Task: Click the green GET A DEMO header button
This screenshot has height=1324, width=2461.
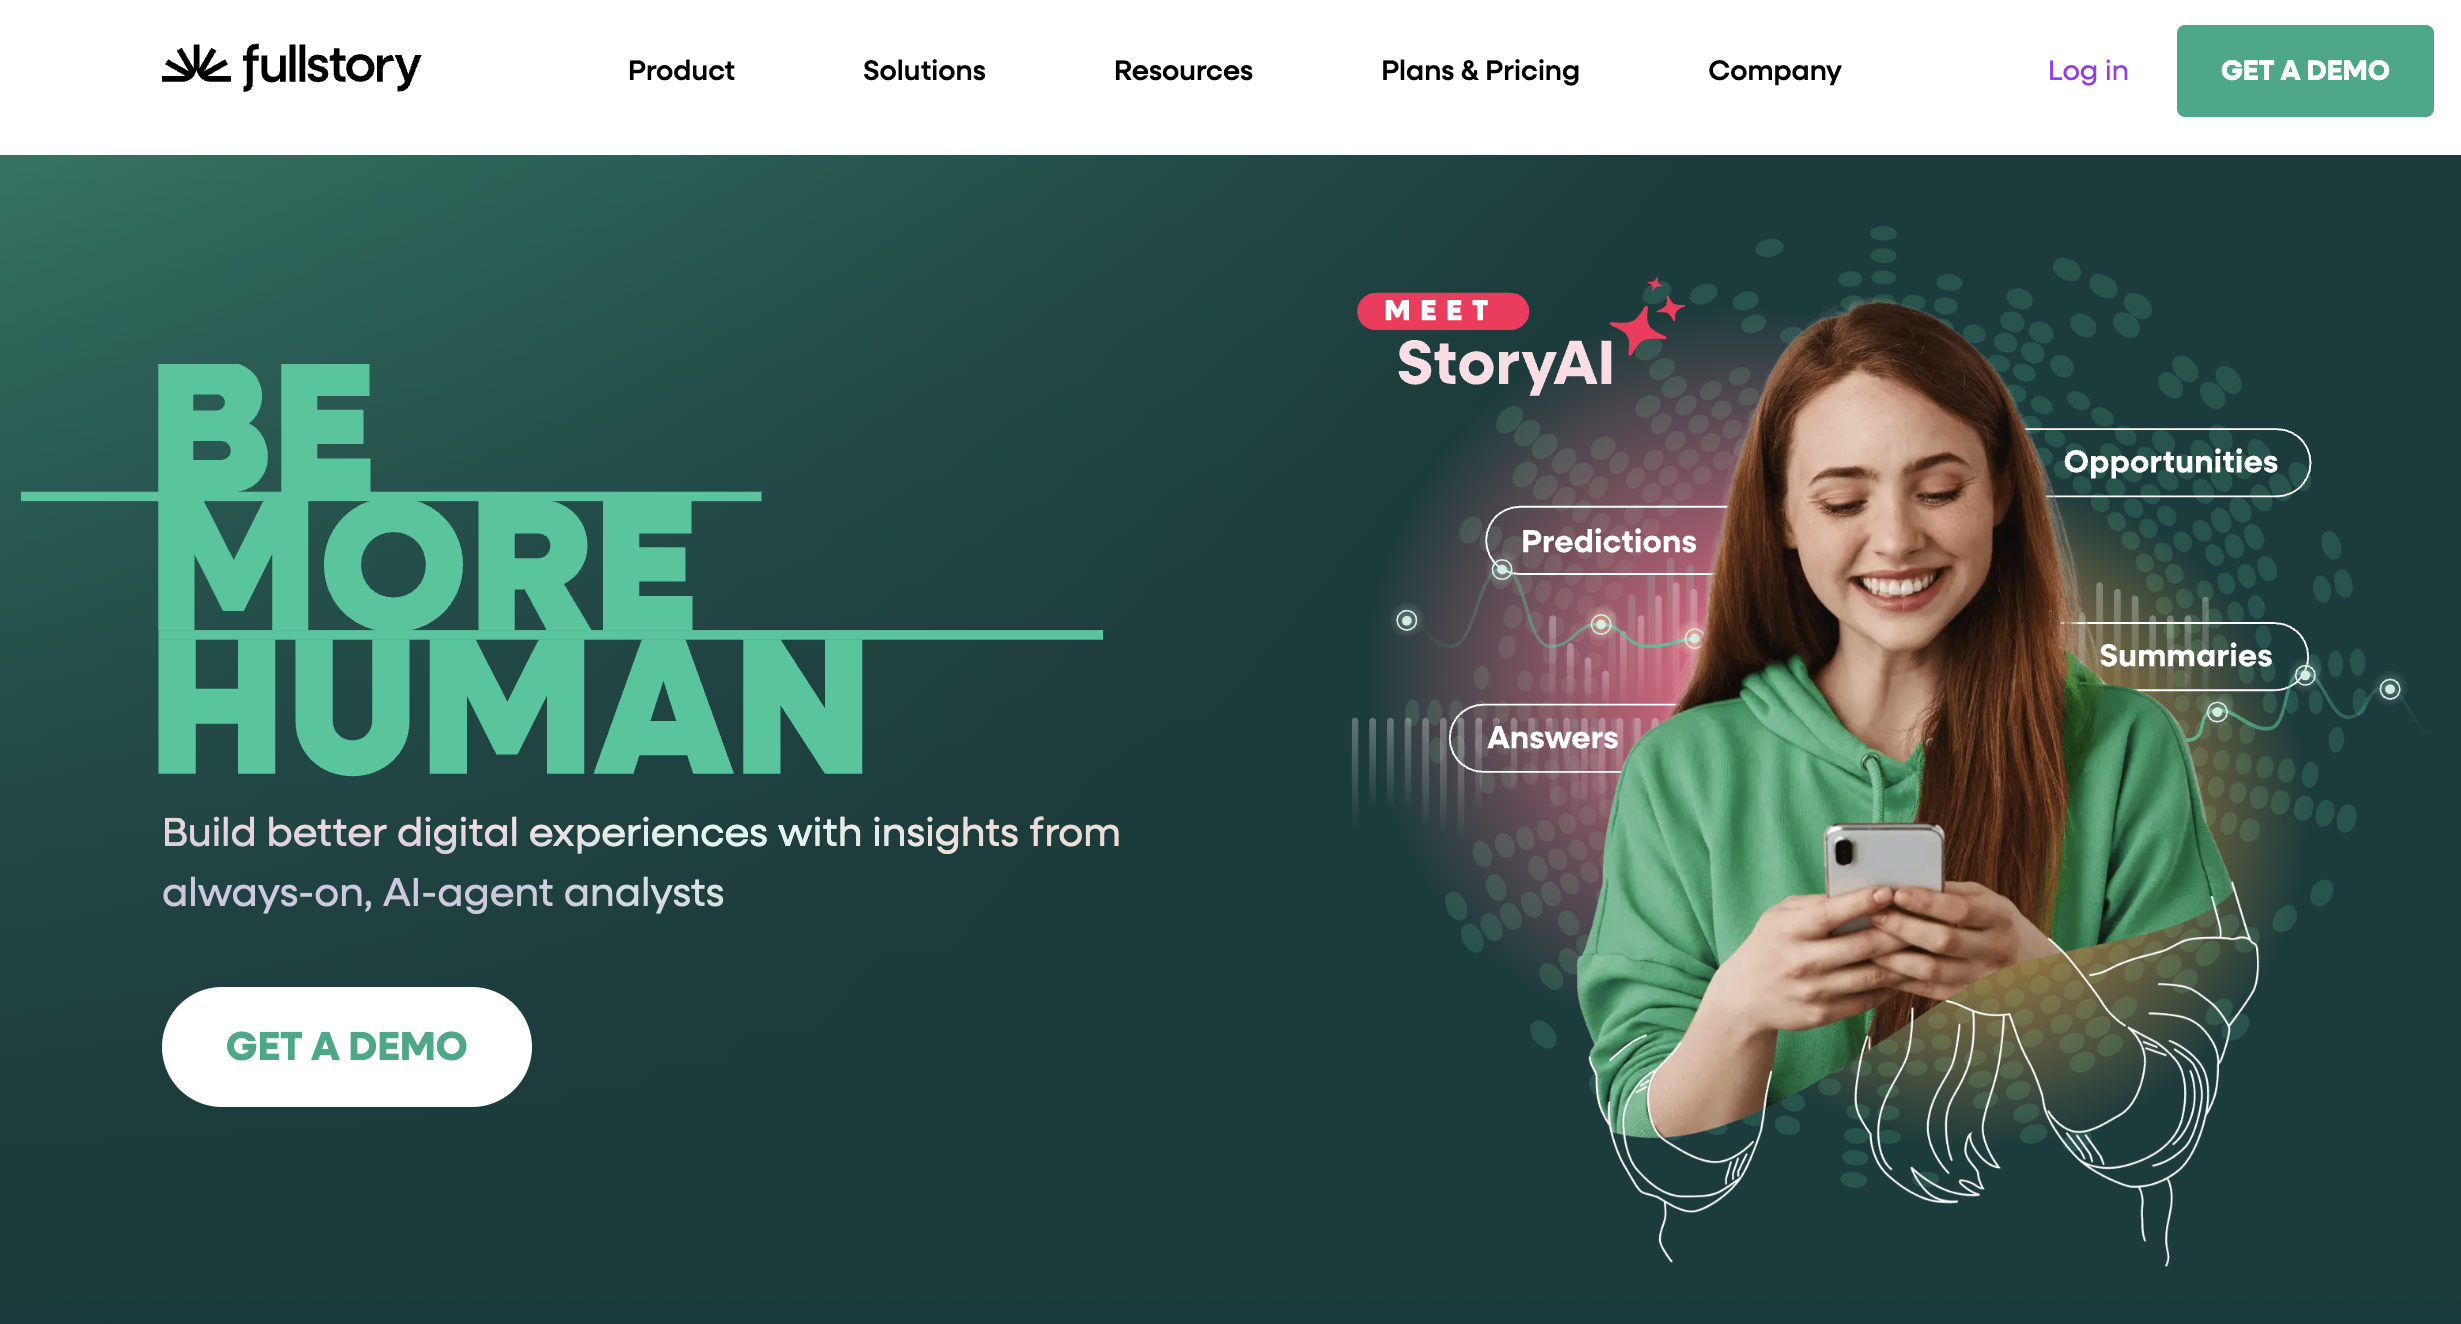Action: [x=2305, y=71]
